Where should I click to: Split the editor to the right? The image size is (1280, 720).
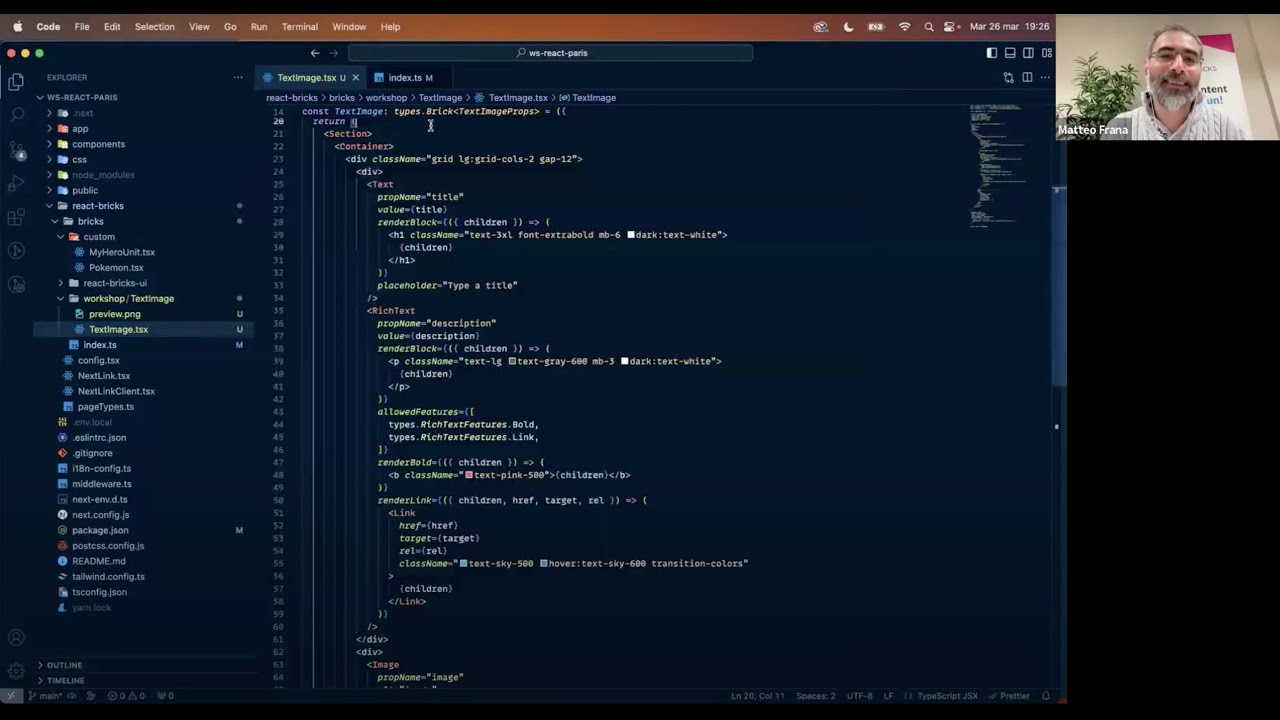(1027, 77)
